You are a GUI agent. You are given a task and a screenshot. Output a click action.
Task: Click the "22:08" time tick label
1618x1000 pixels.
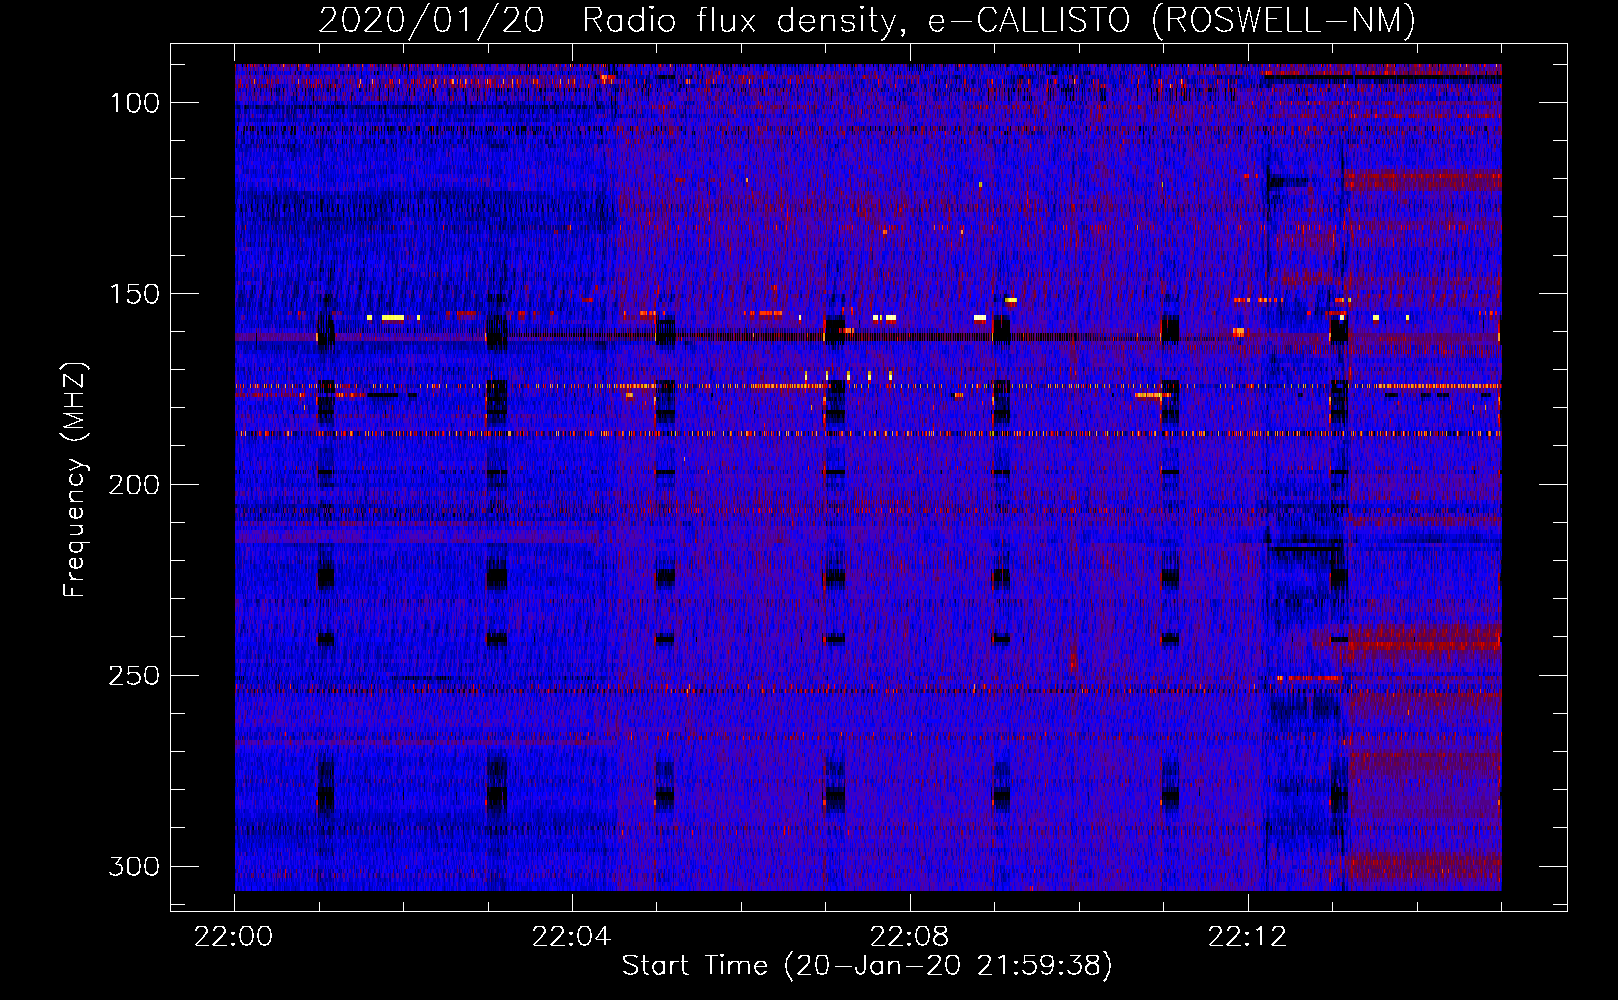(x=909, y=937)
